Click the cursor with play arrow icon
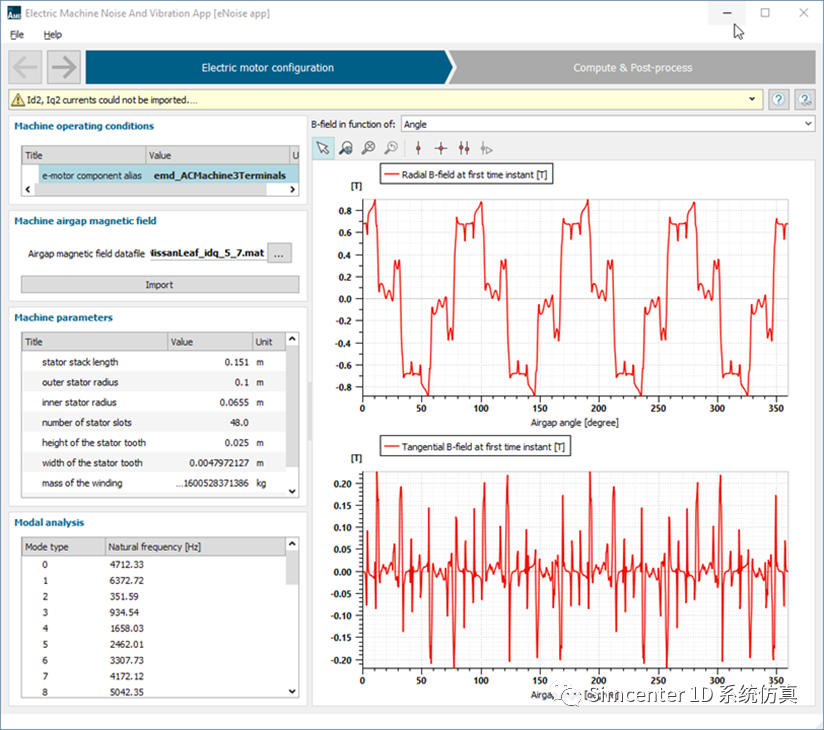Image resolution: width=824 pixels, height=730 pixels. [x=487, y=148]
